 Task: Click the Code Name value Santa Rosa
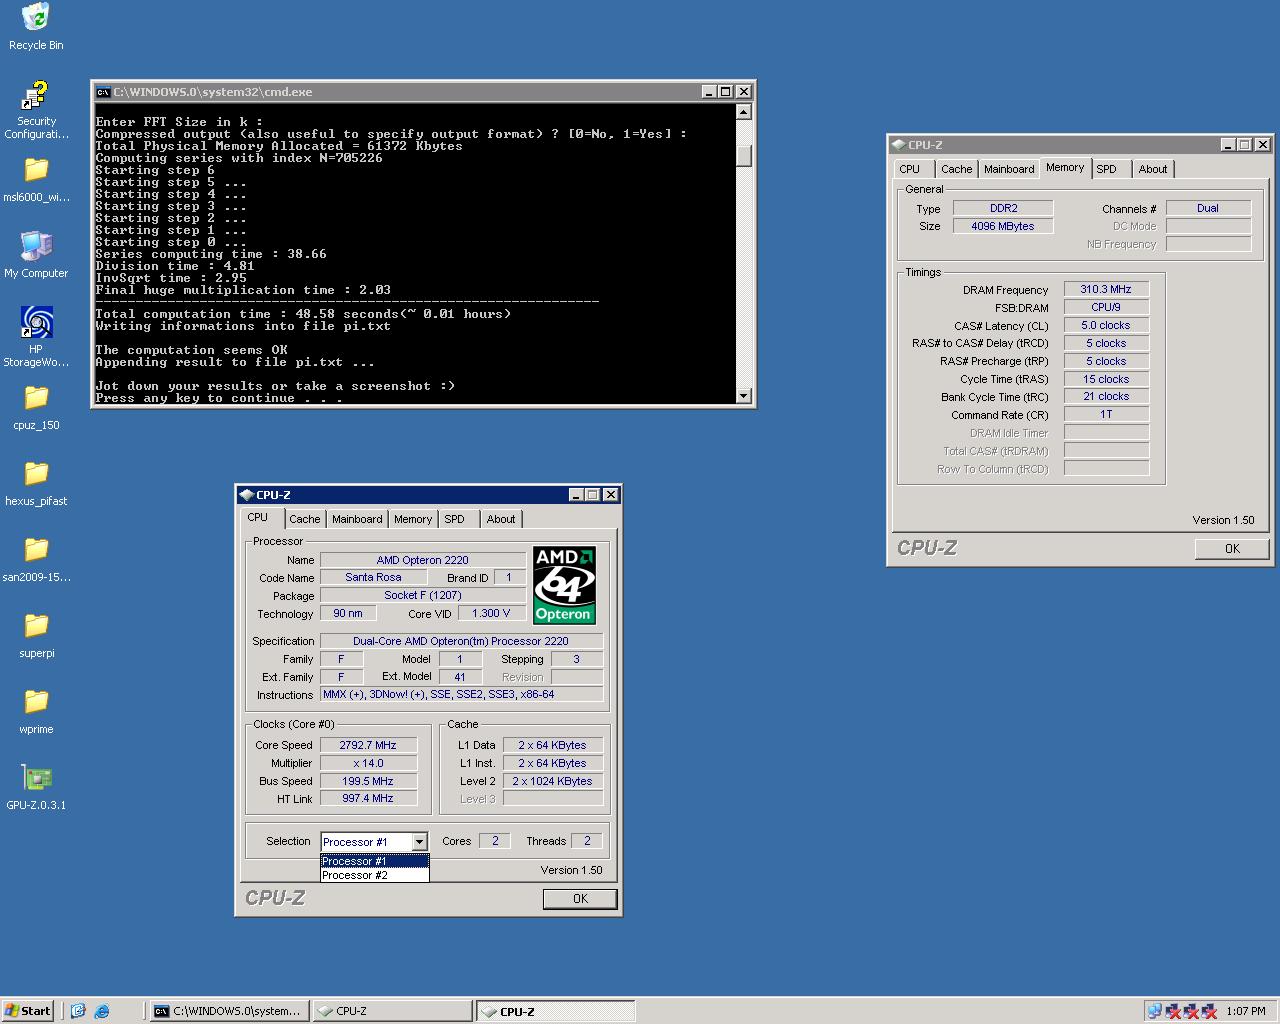click(373, 577)
